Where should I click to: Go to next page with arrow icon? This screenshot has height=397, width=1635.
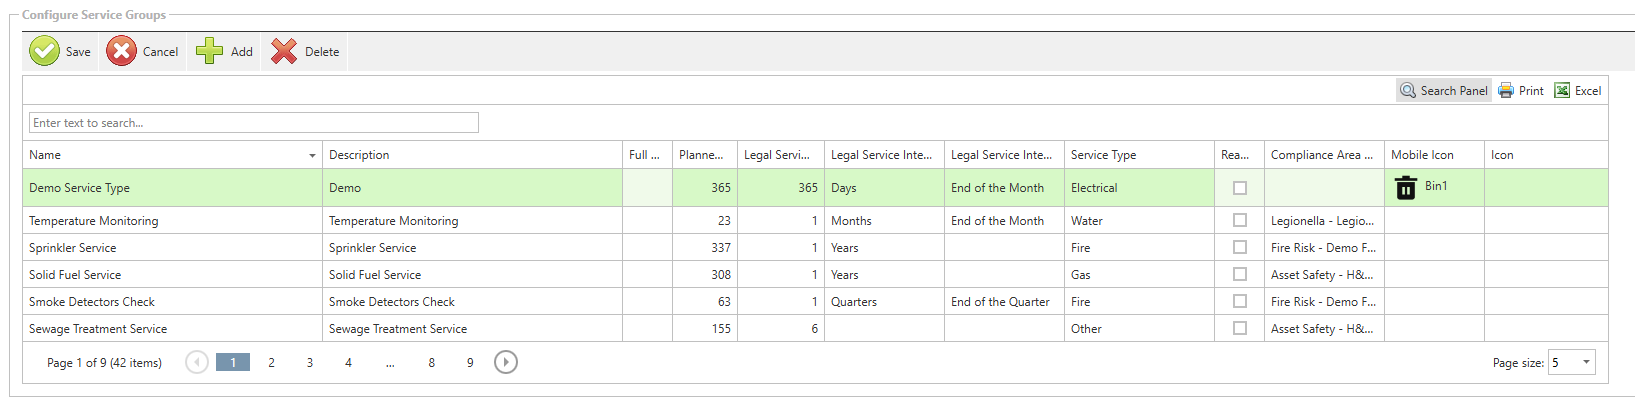point(506,362)
